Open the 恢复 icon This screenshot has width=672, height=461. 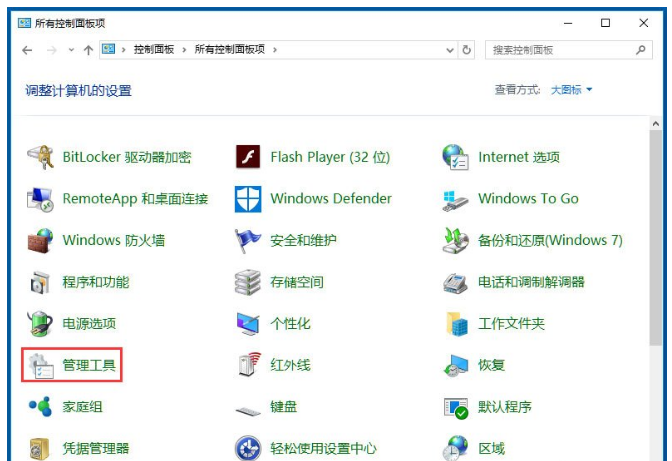pos(456,365)
